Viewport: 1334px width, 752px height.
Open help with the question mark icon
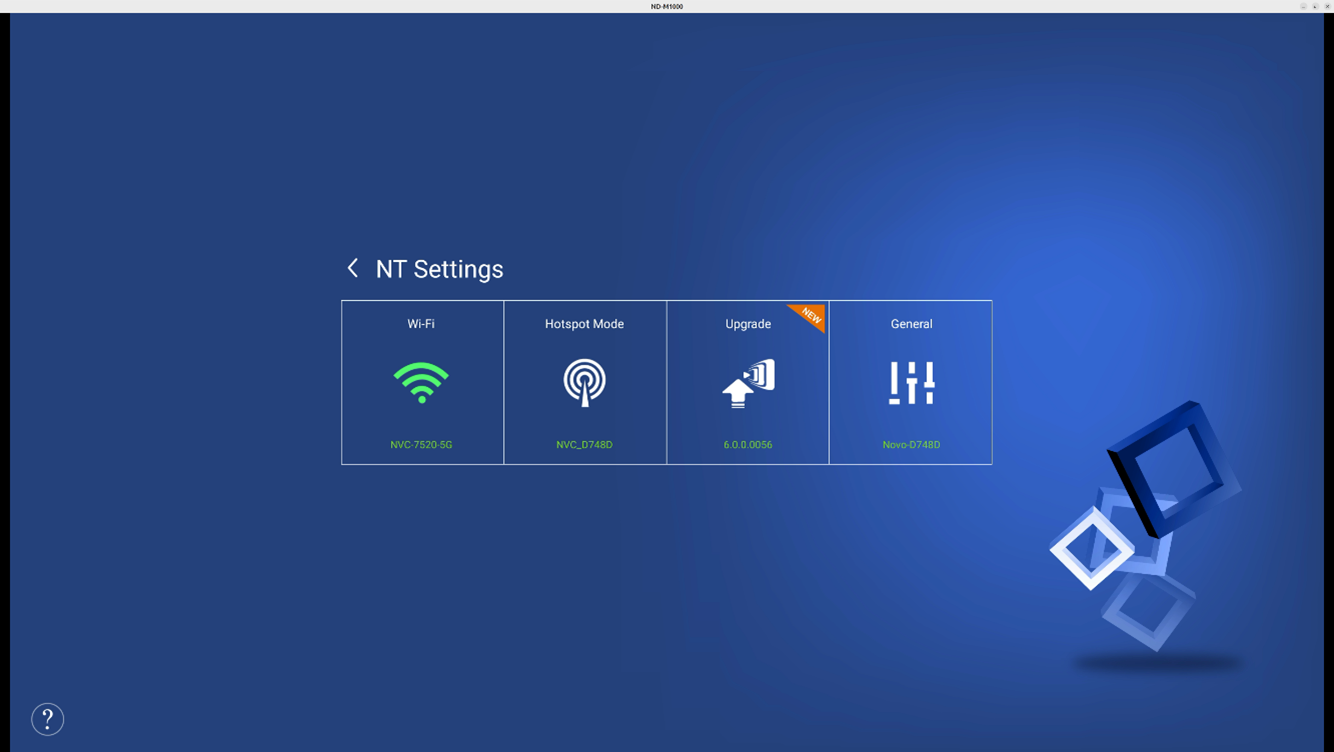click(47, 719)
